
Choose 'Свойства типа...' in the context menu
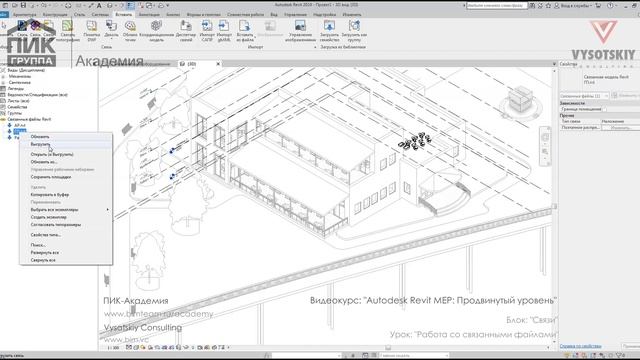click(x=46, y=235)
